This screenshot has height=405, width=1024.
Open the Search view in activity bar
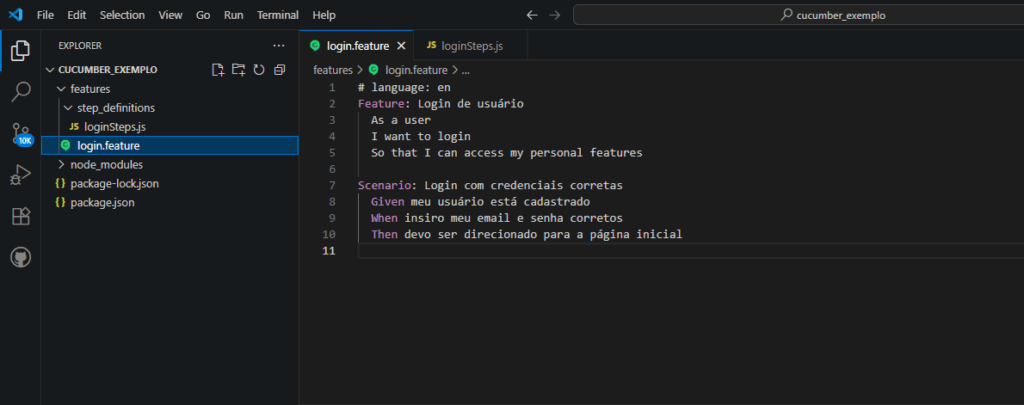tap(20, 92)
